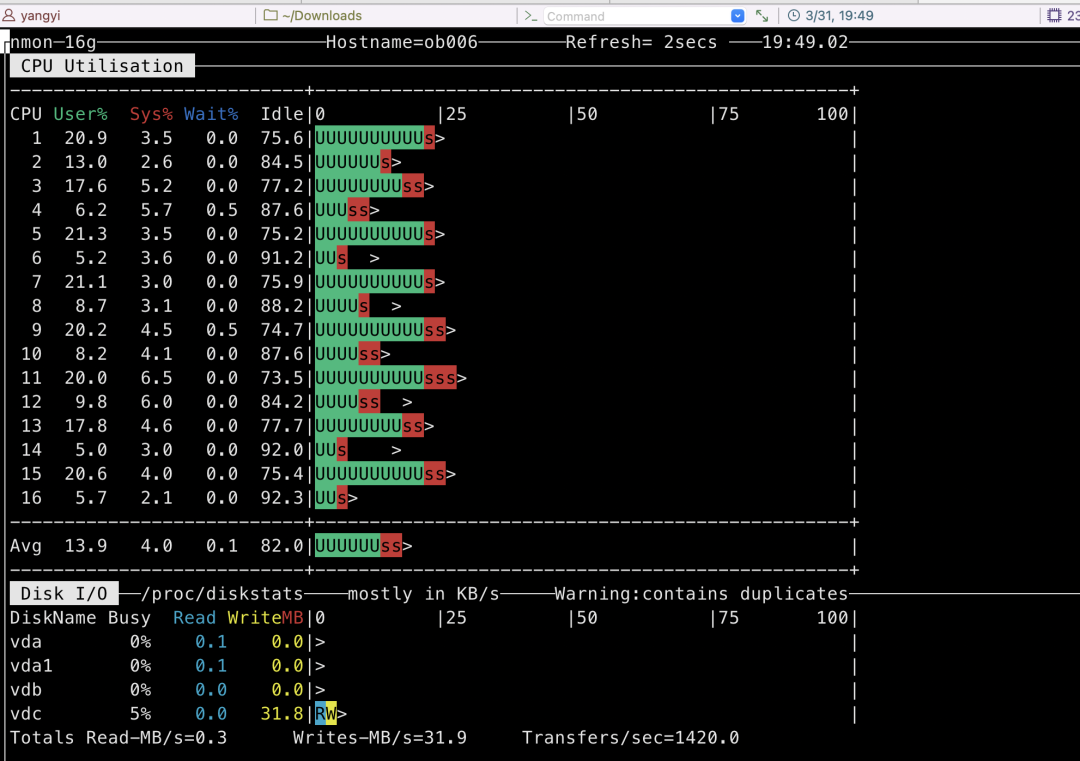Click Writes-MB/s=31.9 text

380,738
